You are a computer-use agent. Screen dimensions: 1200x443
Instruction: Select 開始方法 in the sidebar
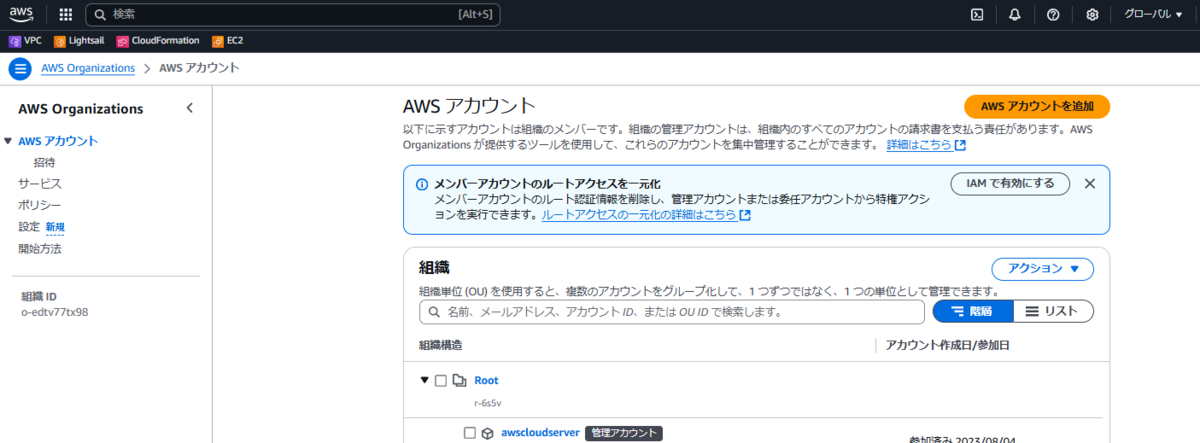pyautogui.click(x=40, y=249)
